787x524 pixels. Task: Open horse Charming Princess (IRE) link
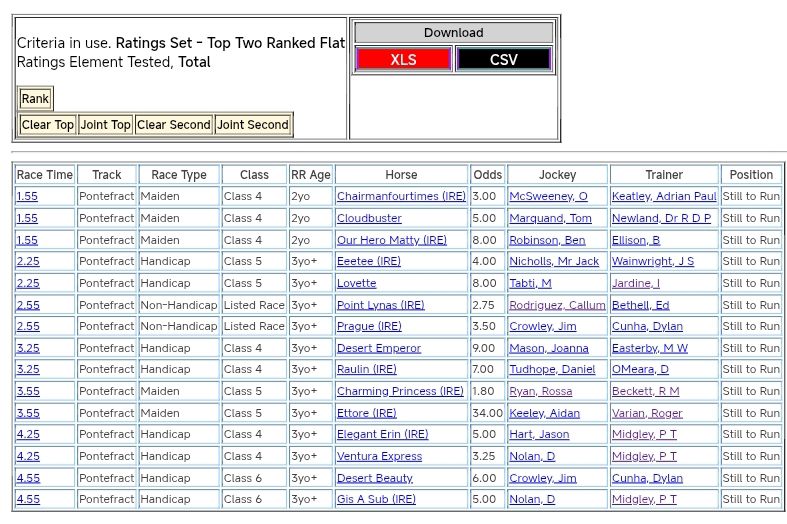click(x=400, y=392)
